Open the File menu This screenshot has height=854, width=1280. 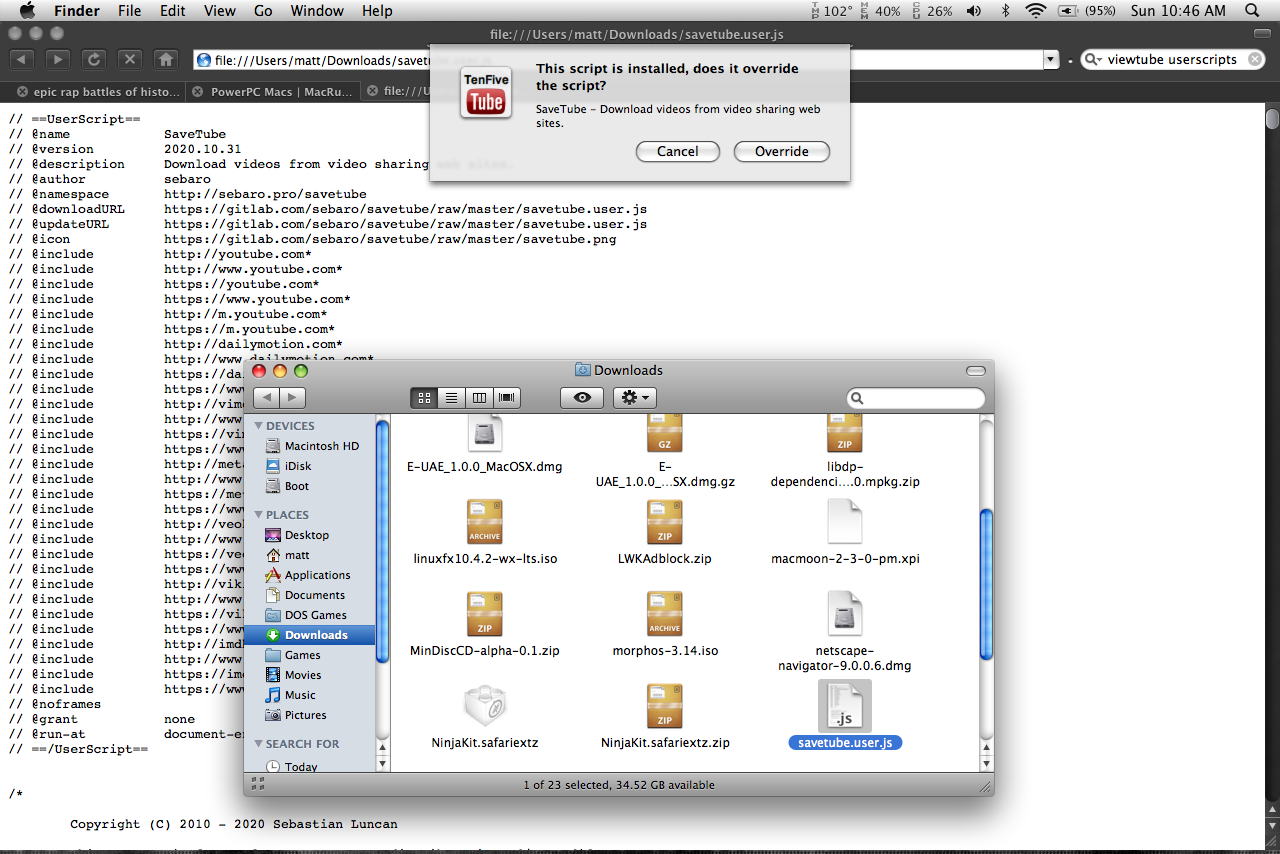[129, 11]
